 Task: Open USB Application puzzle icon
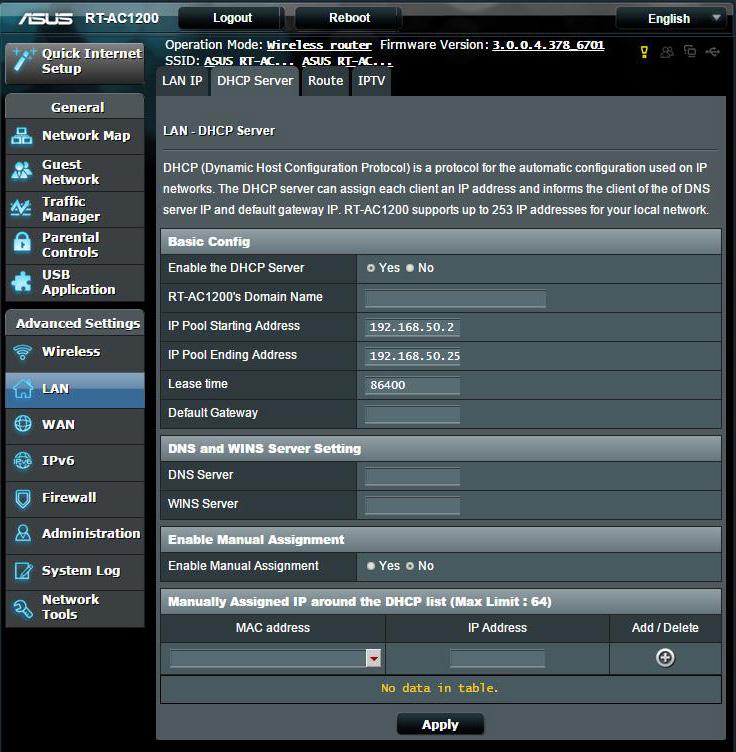pyautogui.click(x=22, y=282)
